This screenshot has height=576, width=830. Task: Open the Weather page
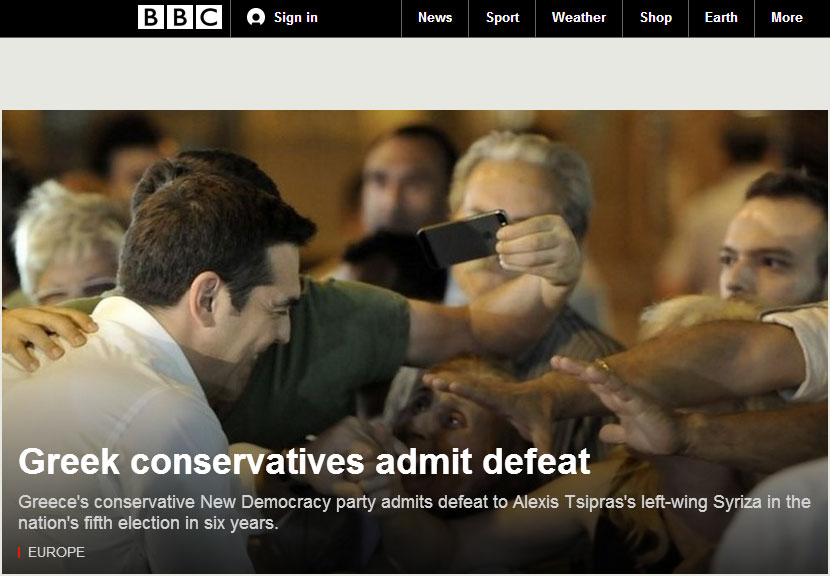[579, 17]
